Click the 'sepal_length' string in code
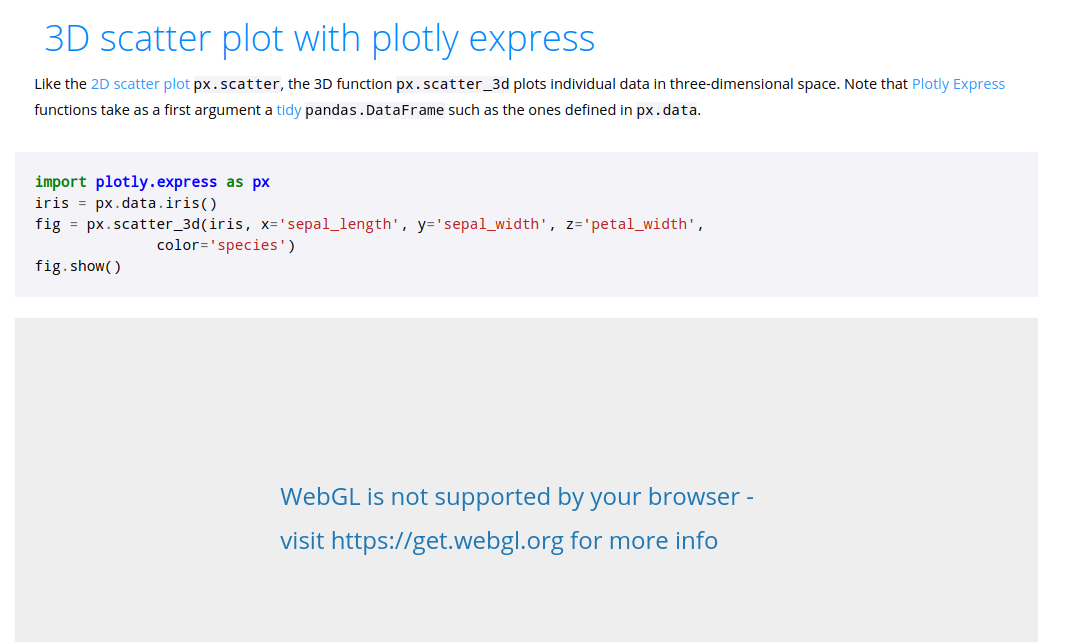 [339, 225]
